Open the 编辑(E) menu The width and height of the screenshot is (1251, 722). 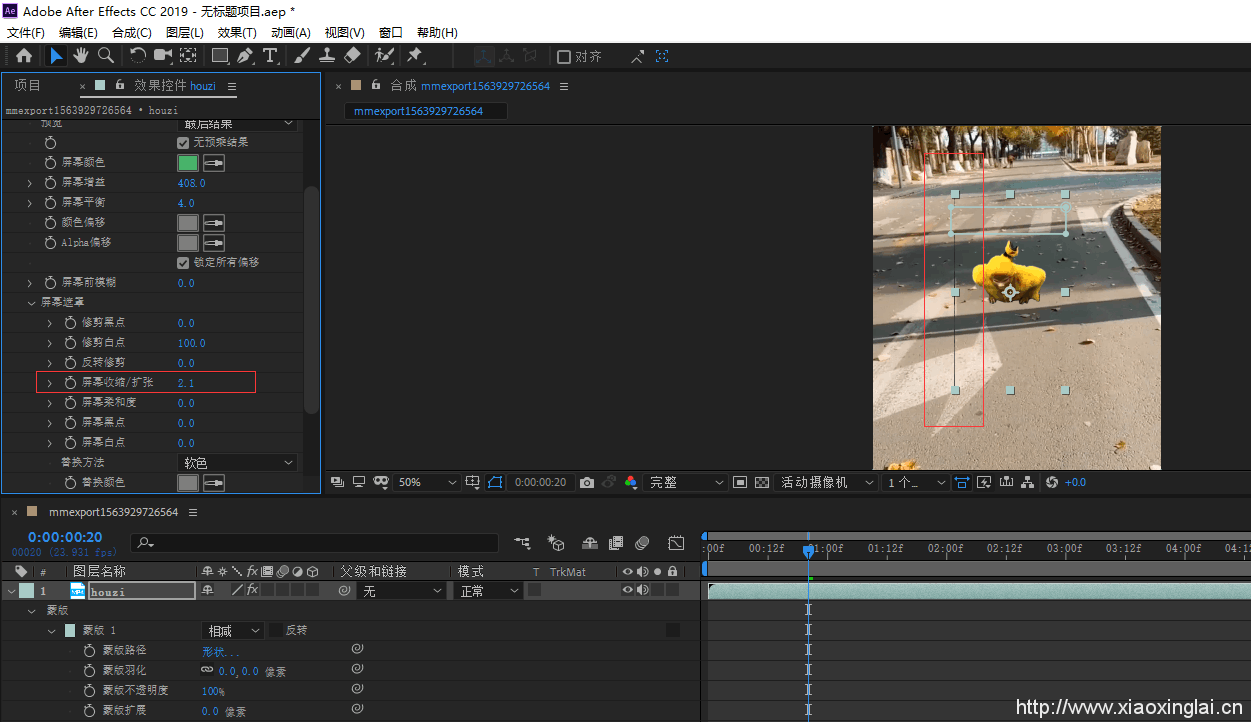pos(78,33)
